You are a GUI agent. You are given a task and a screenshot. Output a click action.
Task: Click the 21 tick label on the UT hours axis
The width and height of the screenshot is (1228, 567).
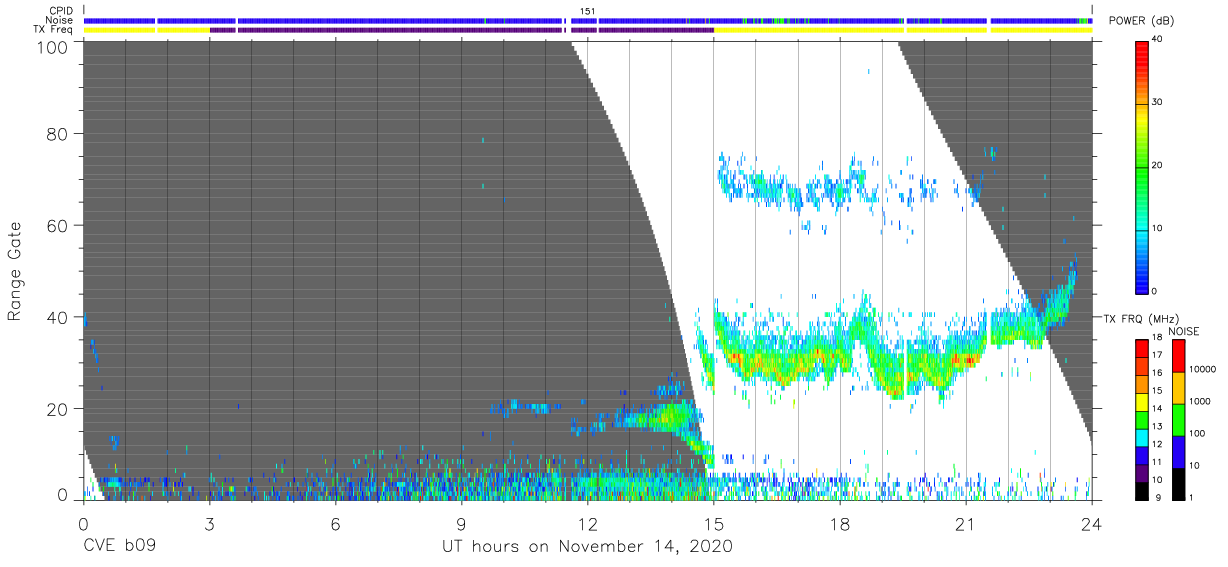[x=966, y=523]
